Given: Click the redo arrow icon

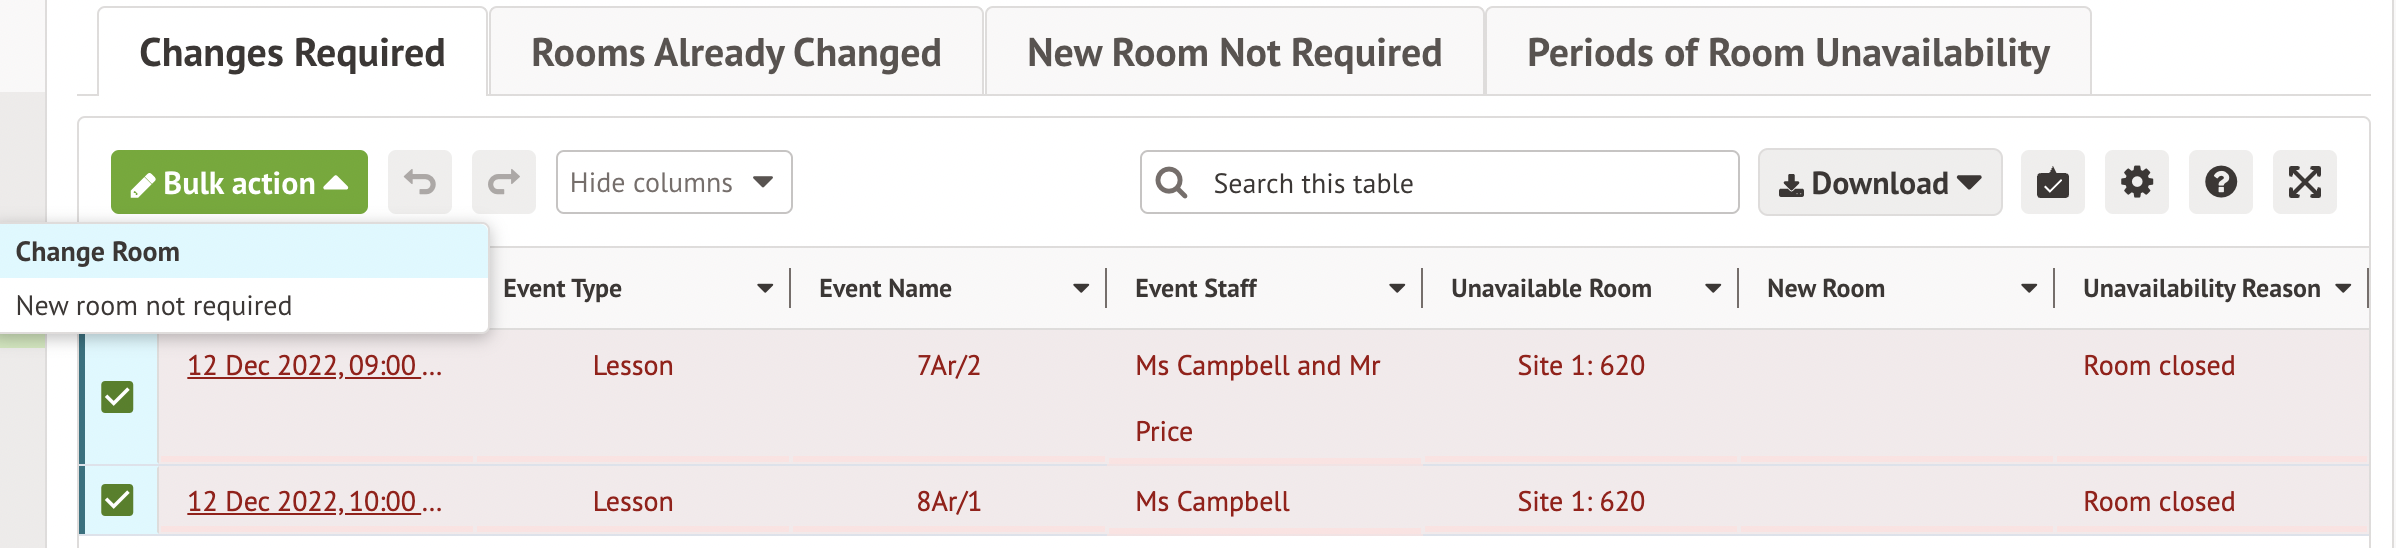Looking at the screenshot, I should [504, 182].
